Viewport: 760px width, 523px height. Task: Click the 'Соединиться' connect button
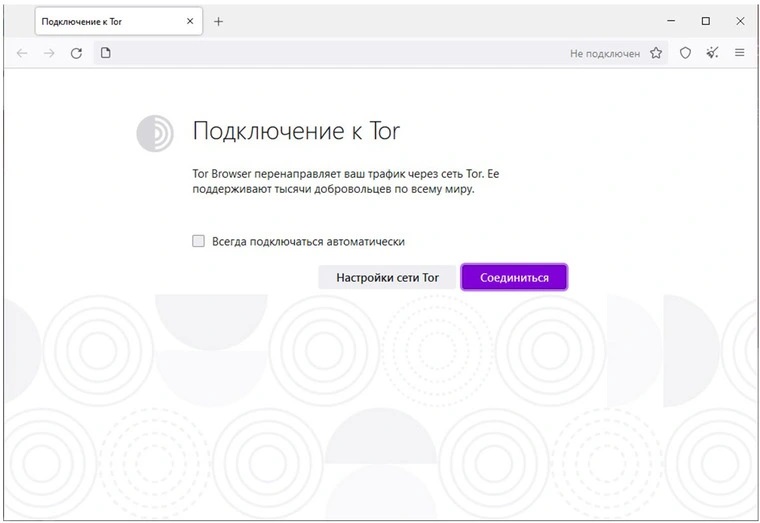click(x=514, y=278)
